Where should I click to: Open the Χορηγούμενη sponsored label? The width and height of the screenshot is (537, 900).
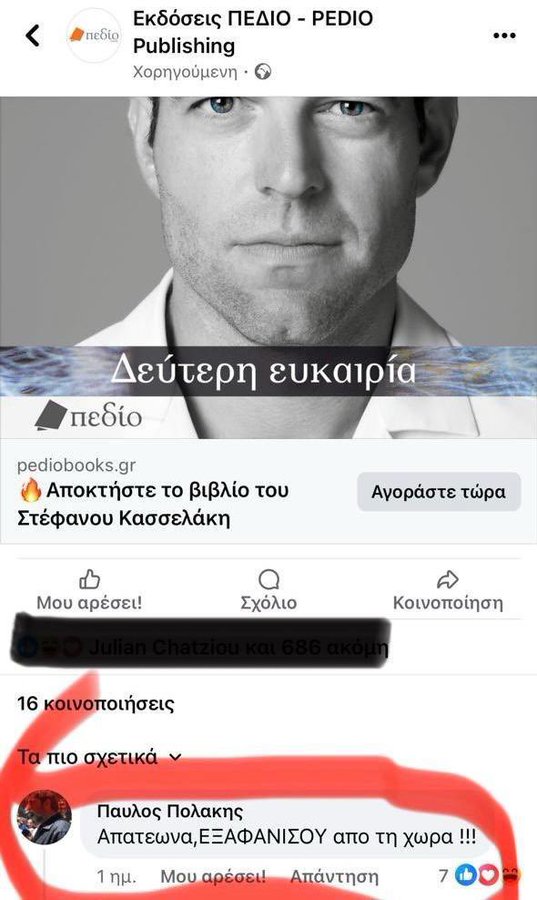point(185,72)
